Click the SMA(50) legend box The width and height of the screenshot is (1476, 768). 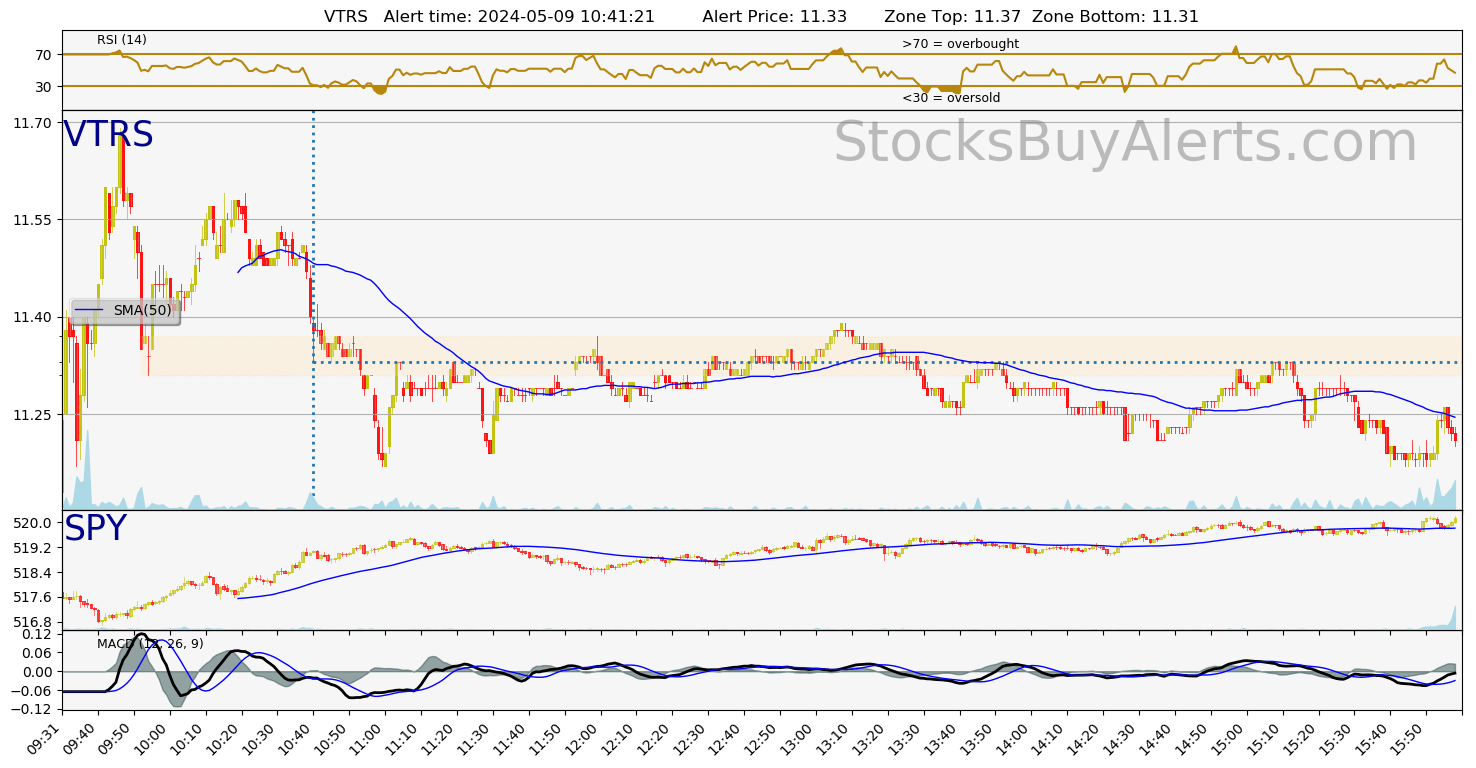click(126, 311)
